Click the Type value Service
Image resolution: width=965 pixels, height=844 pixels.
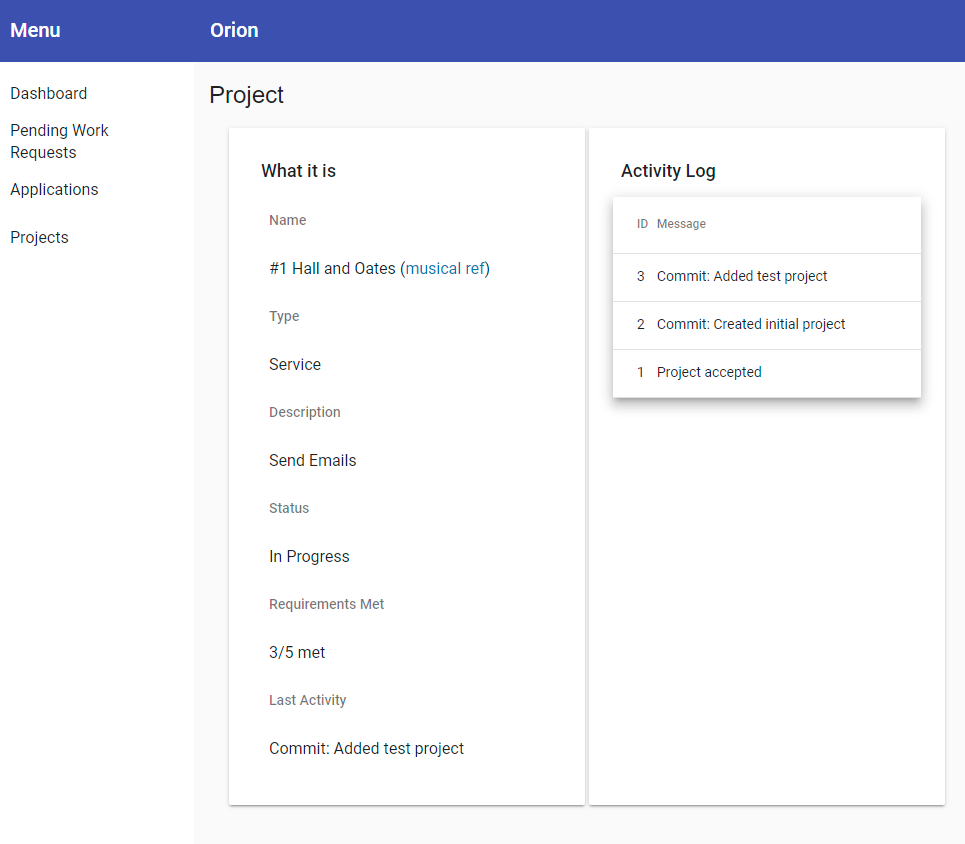pyautogui.click(x=294, y=364)
